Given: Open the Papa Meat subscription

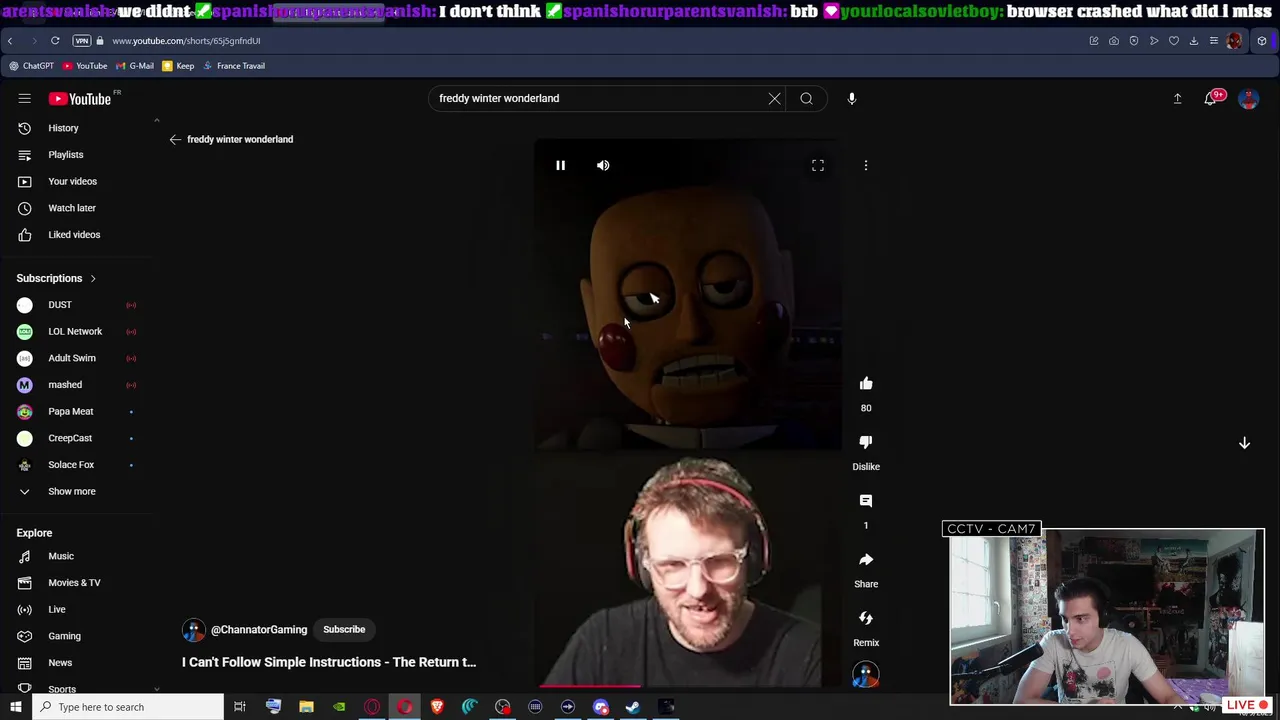Looking at the screenshot, I should click(x=70, y=411).
